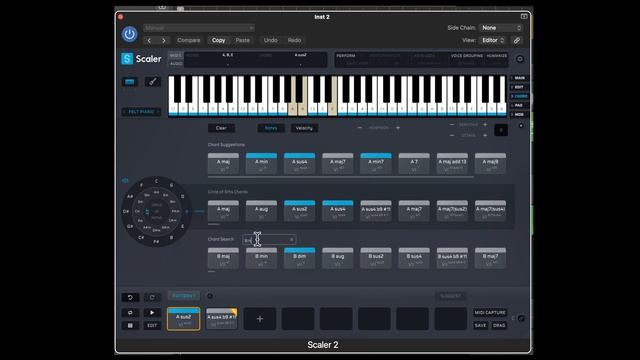Select A sus2 pattern slot
640x360 pixels.
point(184,319)
